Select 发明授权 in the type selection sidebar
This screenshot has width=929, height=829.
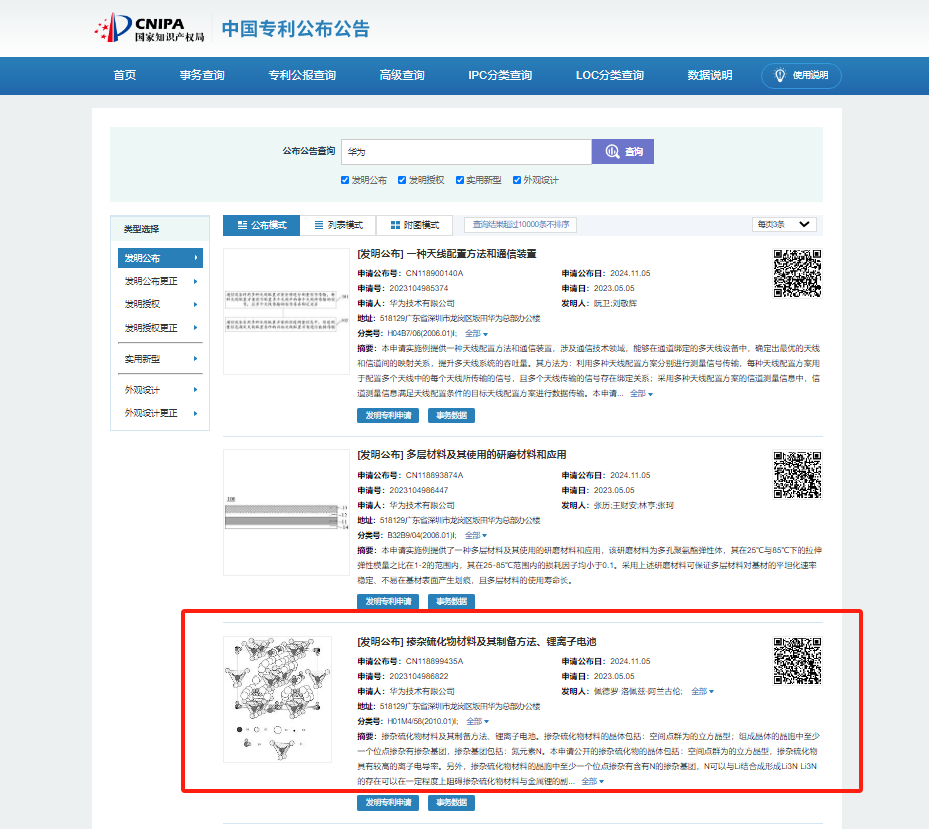160,303
